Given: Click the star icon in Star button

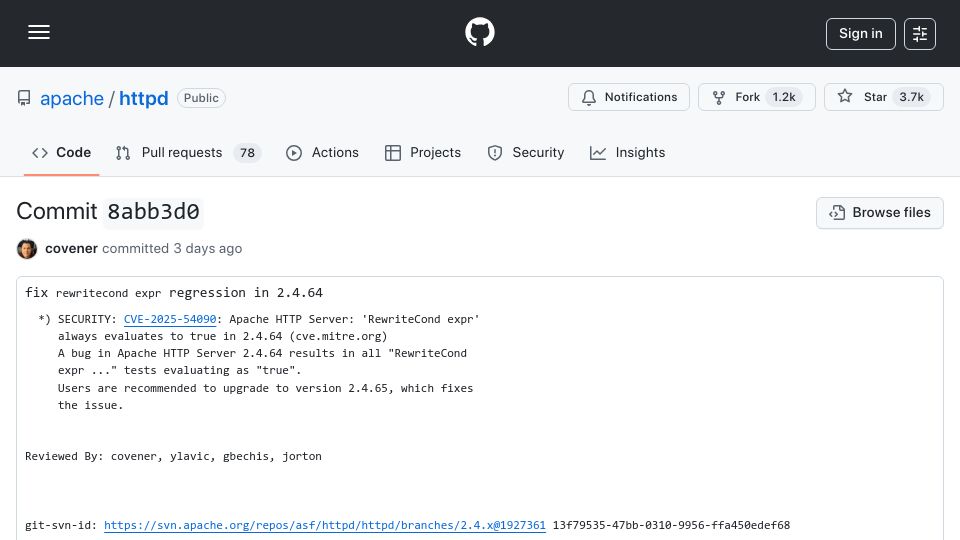Looking at the screenshot, I should (x=845, y=96).
